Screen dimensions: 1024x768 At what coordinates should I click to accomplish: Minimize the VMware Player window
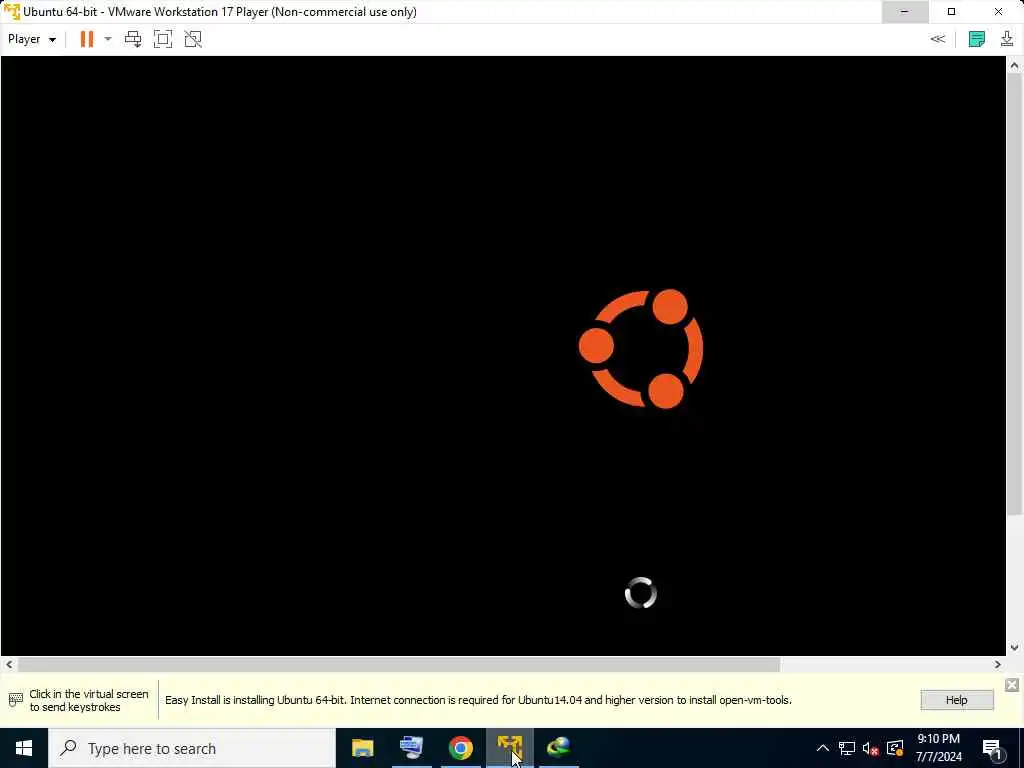point(904,12)
